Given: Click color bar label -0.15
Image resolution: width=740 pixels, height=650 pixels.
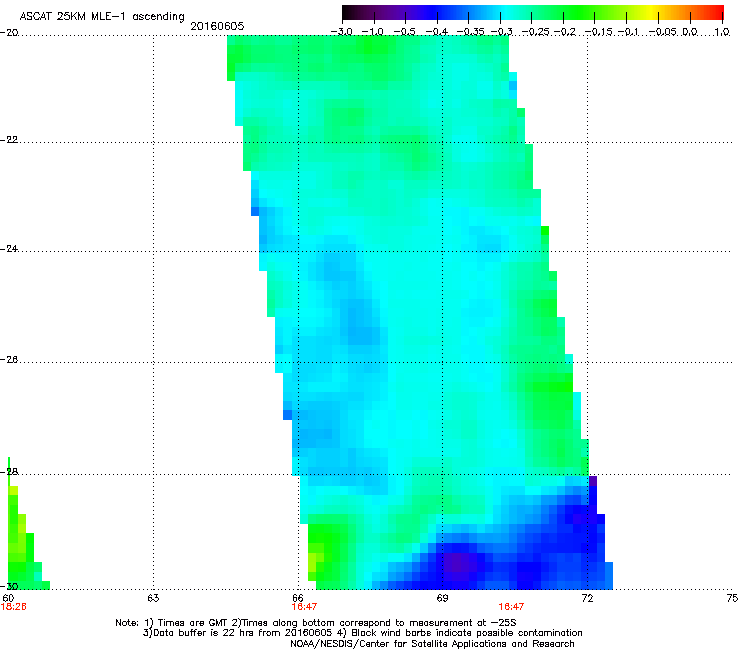Looking at the screenshot, I should pyautogui.click(x=598, y=32).
